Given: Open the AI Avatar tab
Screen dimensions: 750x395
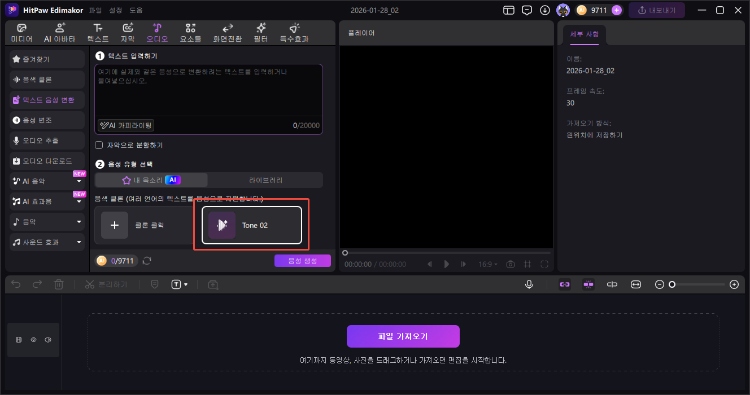Looking at the screenshot, I should tap(59, 33).
